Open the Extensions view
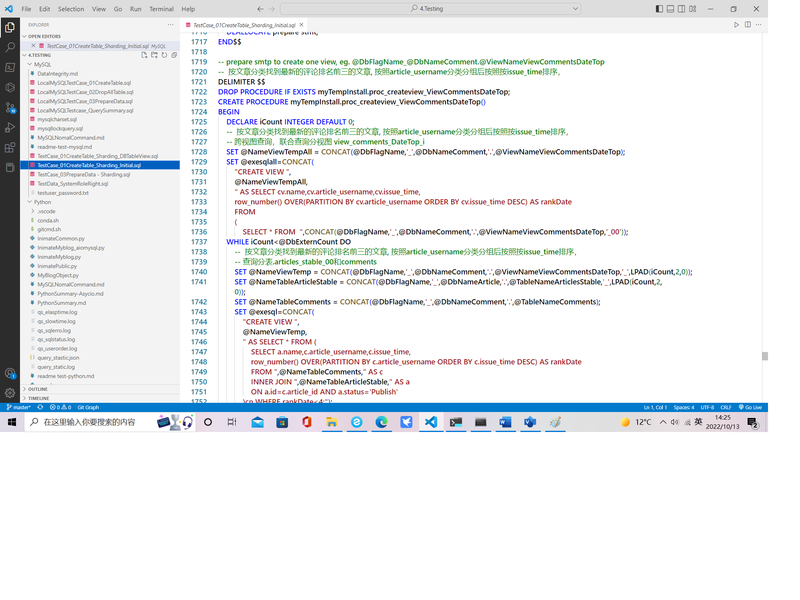 (10, 148)
